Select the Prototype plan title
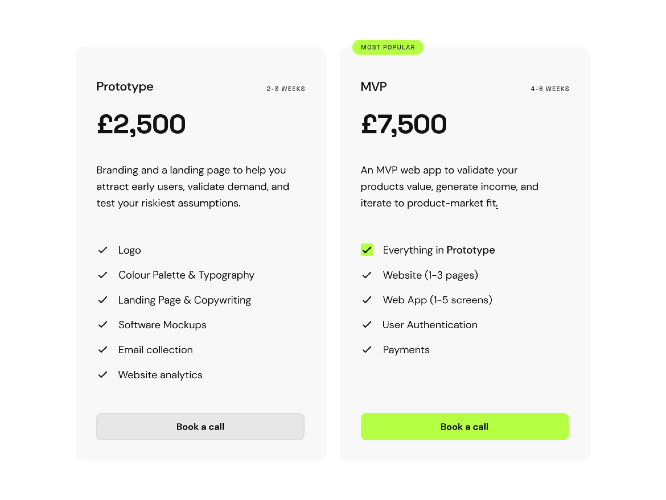 125,87
